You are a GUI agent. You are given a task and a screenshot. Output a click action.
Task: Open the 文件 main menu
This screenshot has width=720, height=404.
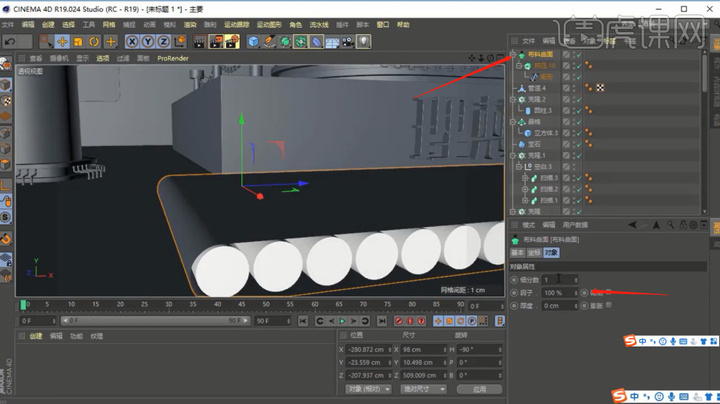pyautogui.click(x=7, y=25)
